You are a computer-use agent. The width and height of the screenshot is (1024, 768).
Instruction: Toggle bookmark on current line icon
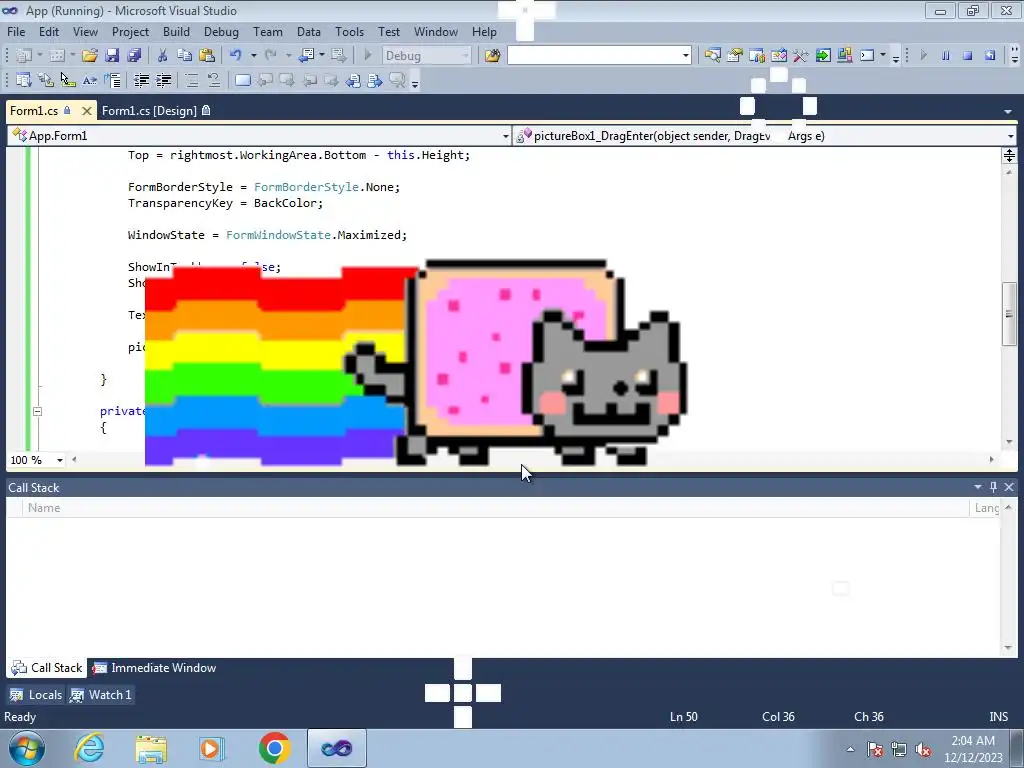[242, 80]
